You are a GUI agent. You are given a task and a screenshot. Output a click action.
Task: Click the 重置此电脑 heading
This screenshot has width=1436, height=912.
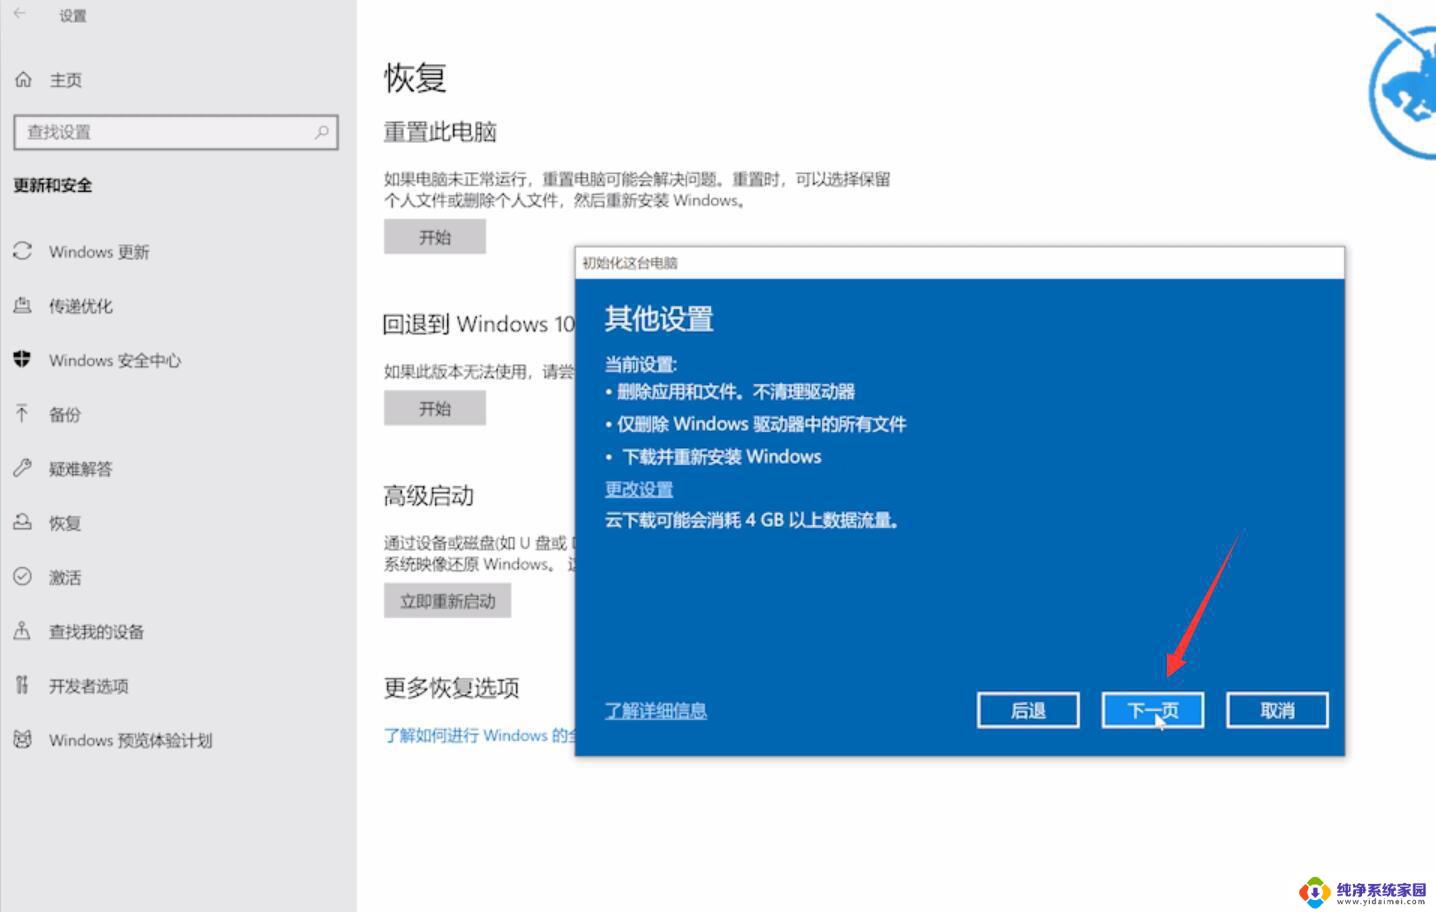[440, 132]
